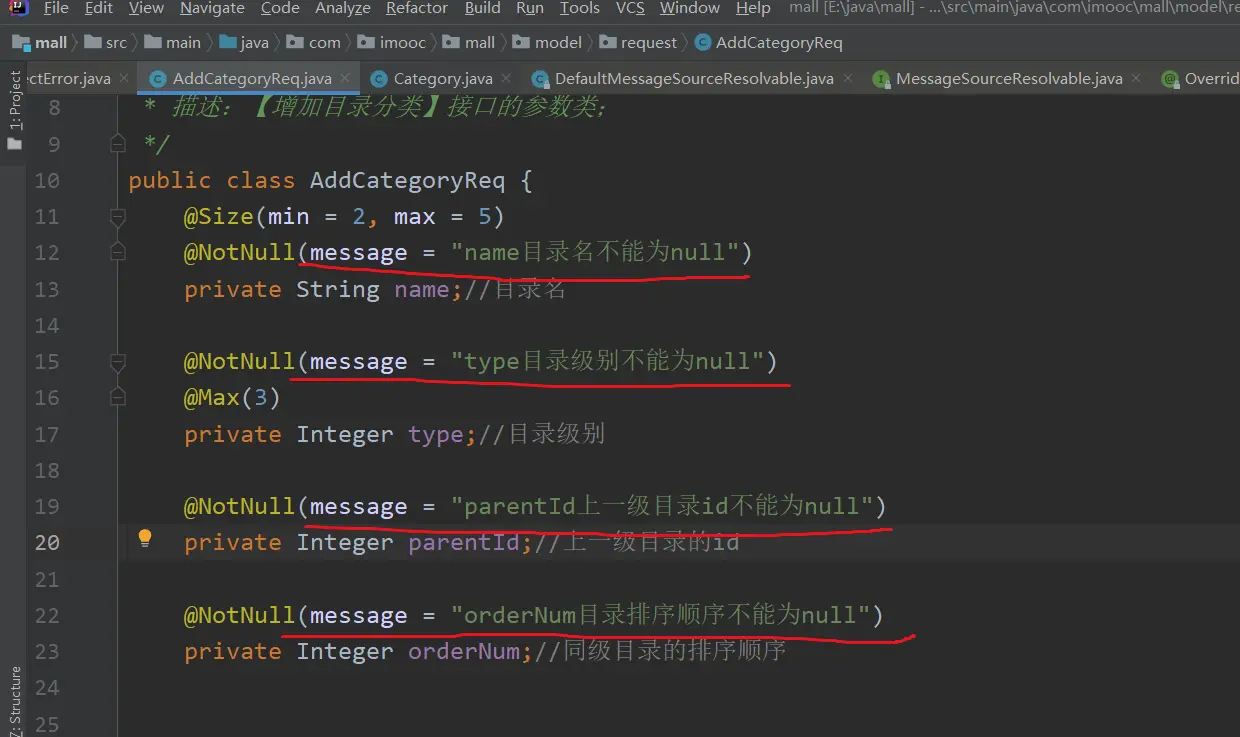Viewport: 1240px width, 737px height.
Task: Open the VCS menu
Action: pyautogui.click(x=630, y=9)
